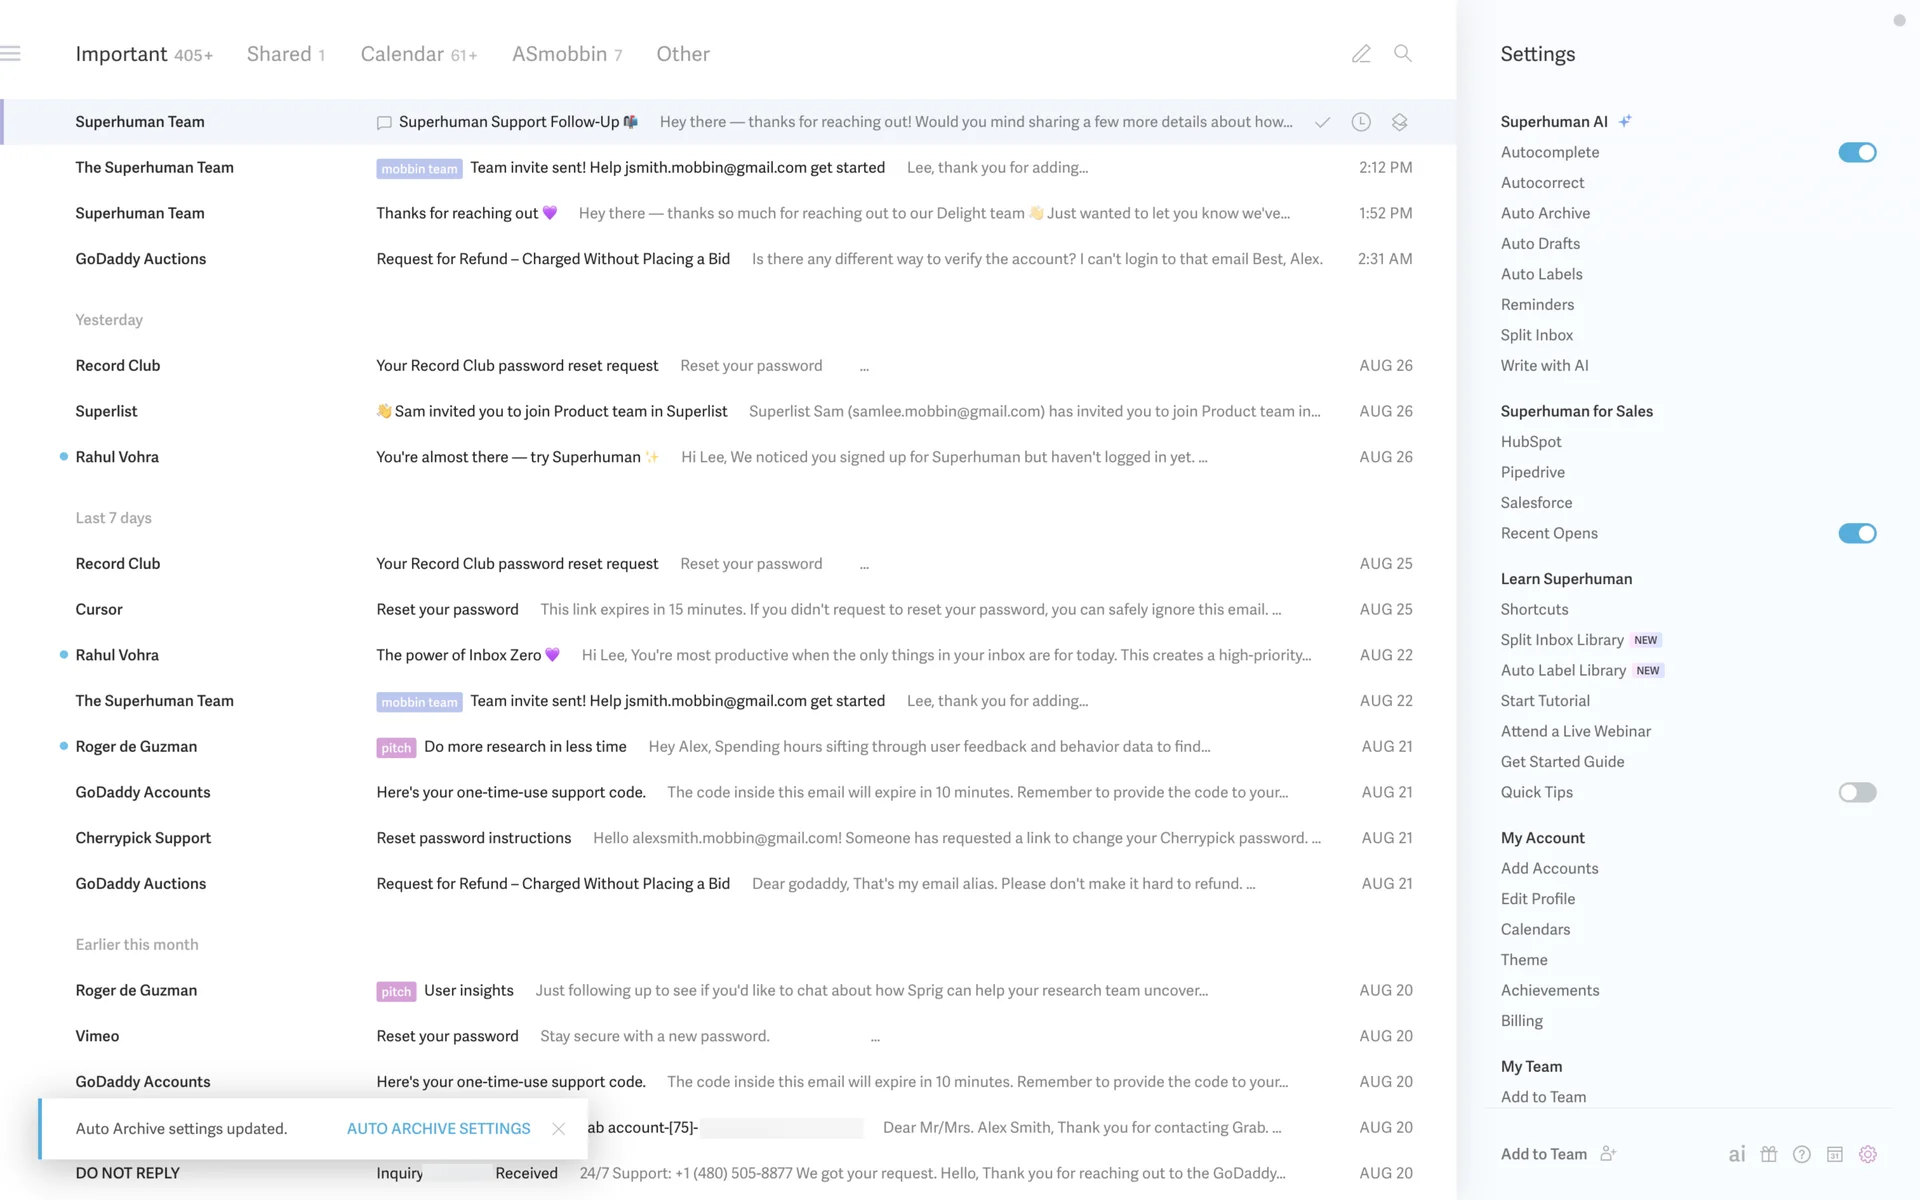Click the compose pencil icon
The image size is (1920, 1200).
tap(1361, 54)
